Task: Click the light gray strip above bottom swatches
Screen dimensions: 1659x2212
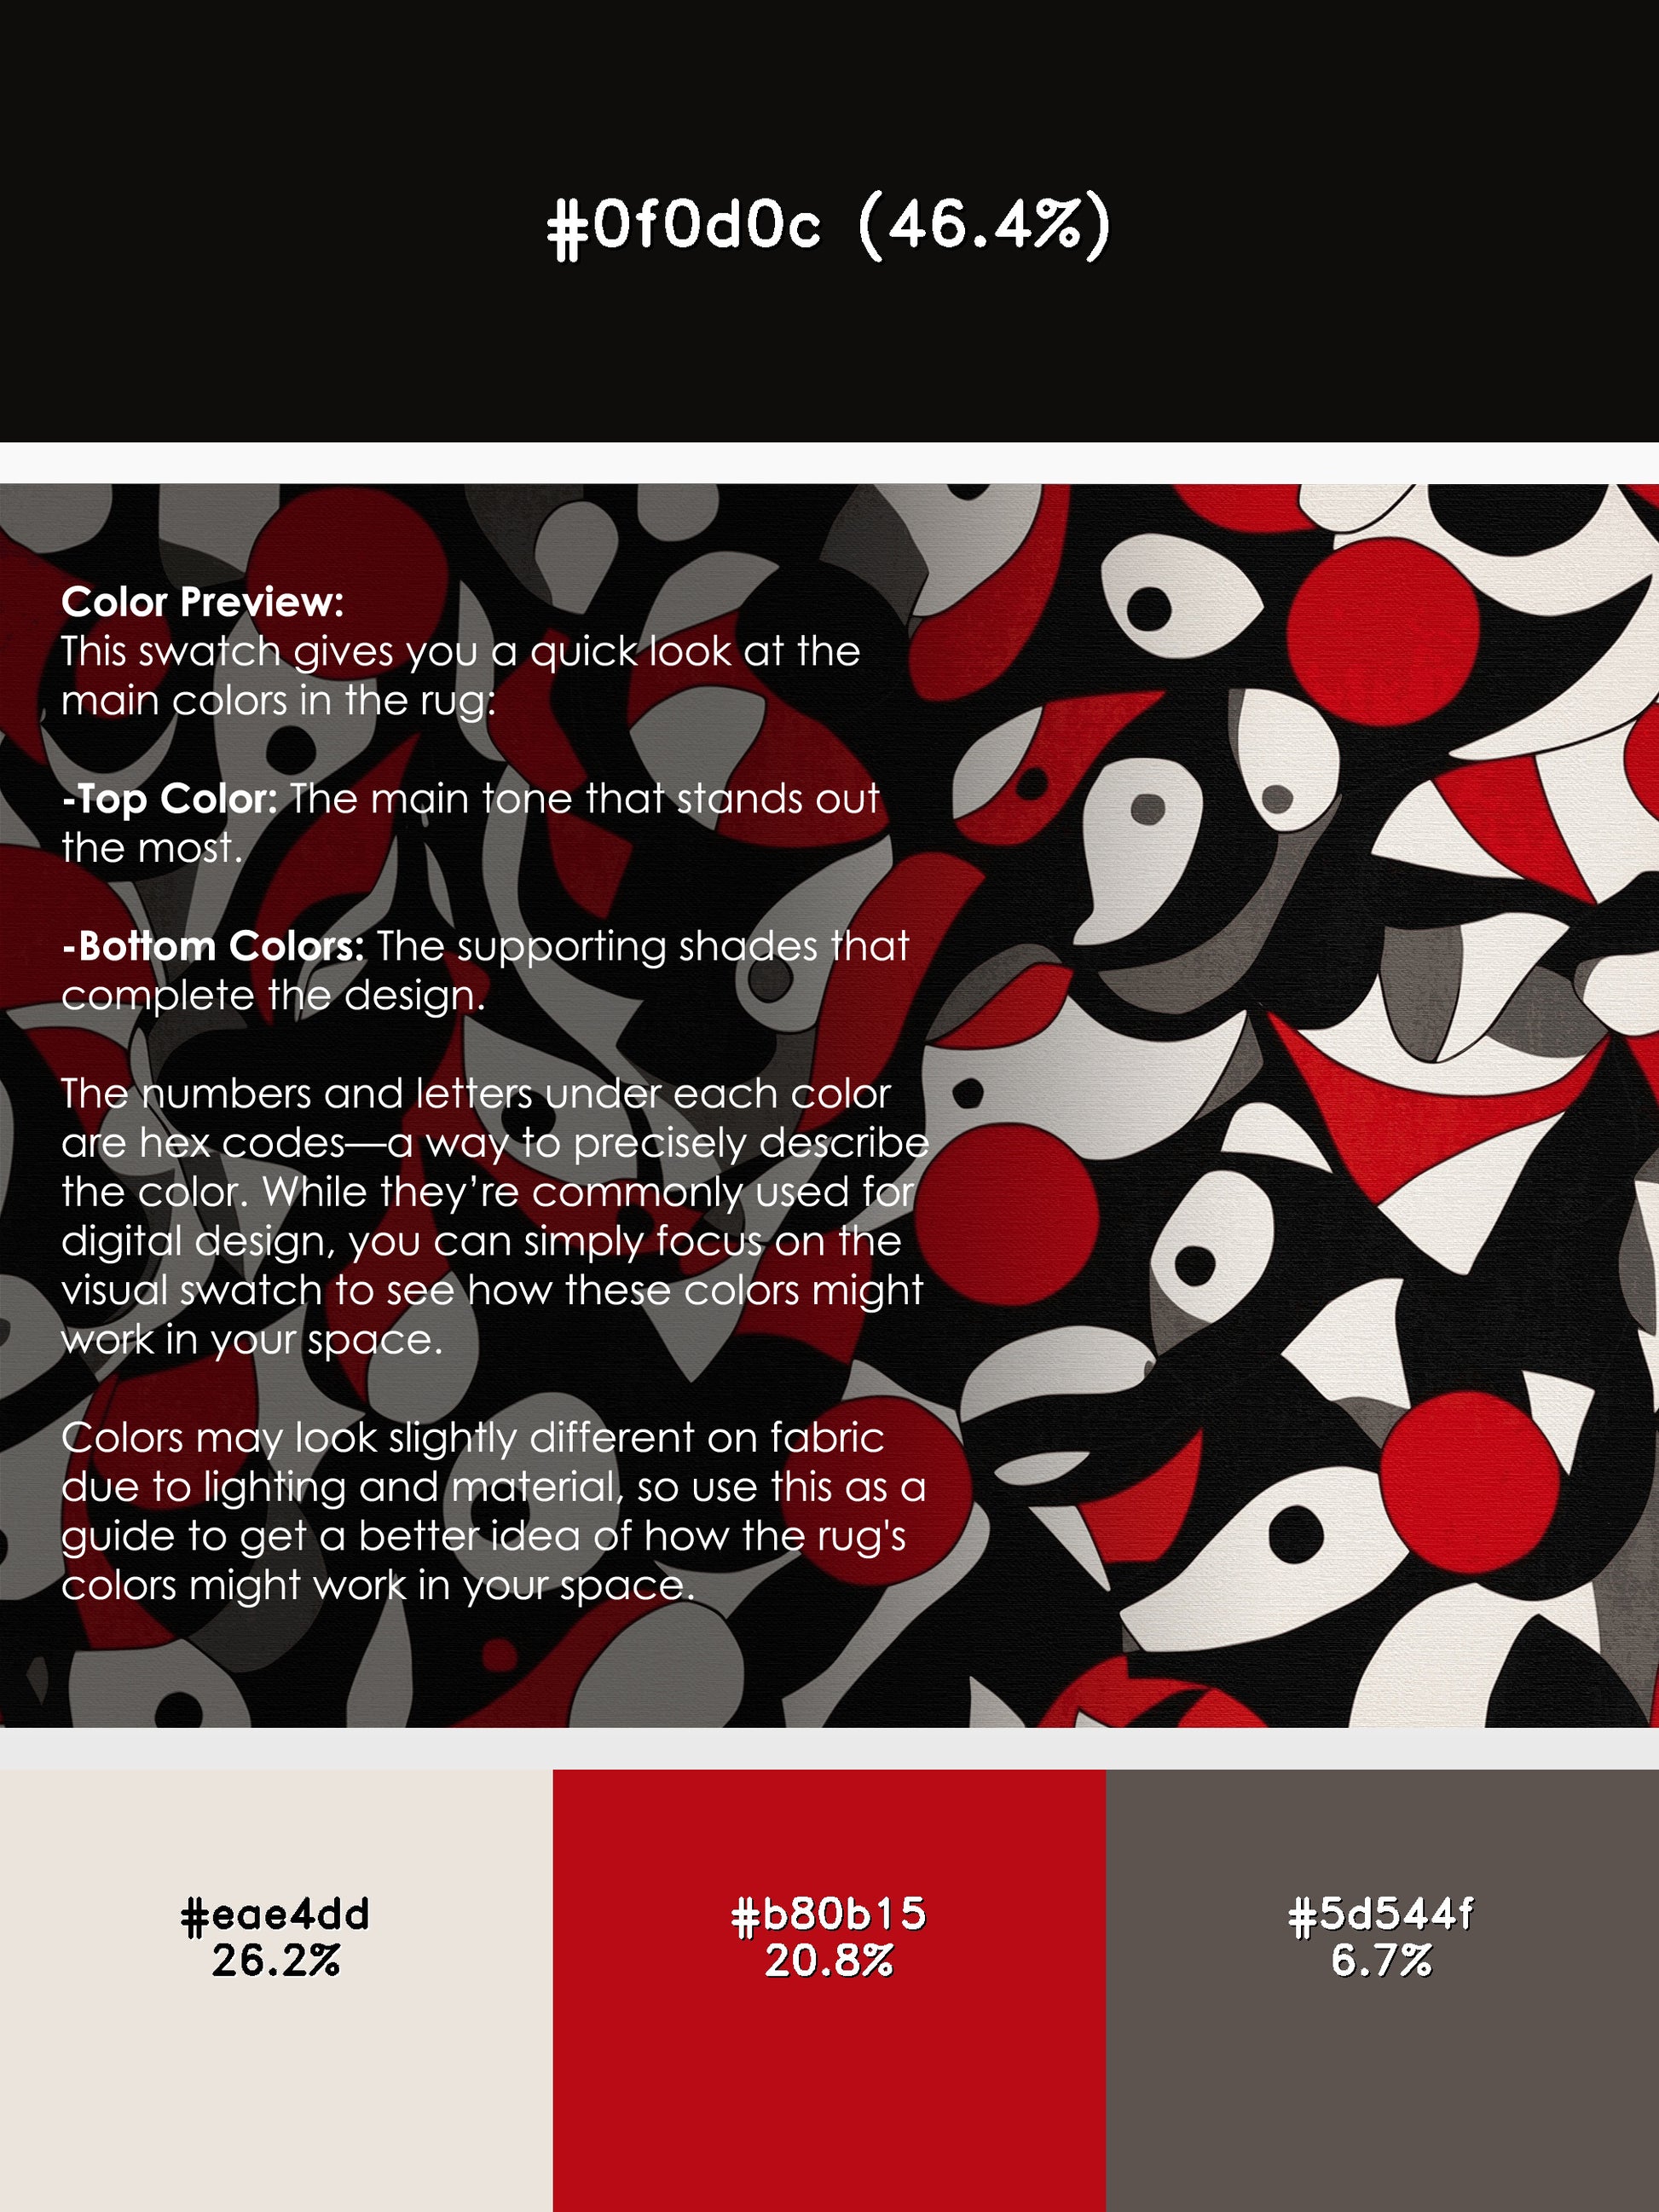Action: tap(829, 1748)
